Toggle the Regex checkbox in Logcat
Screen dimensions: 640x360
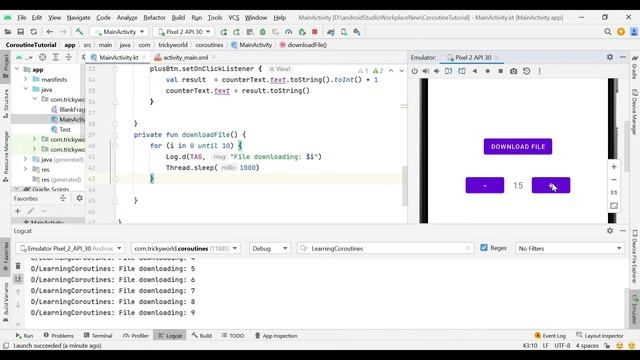(x=484, y=248)
